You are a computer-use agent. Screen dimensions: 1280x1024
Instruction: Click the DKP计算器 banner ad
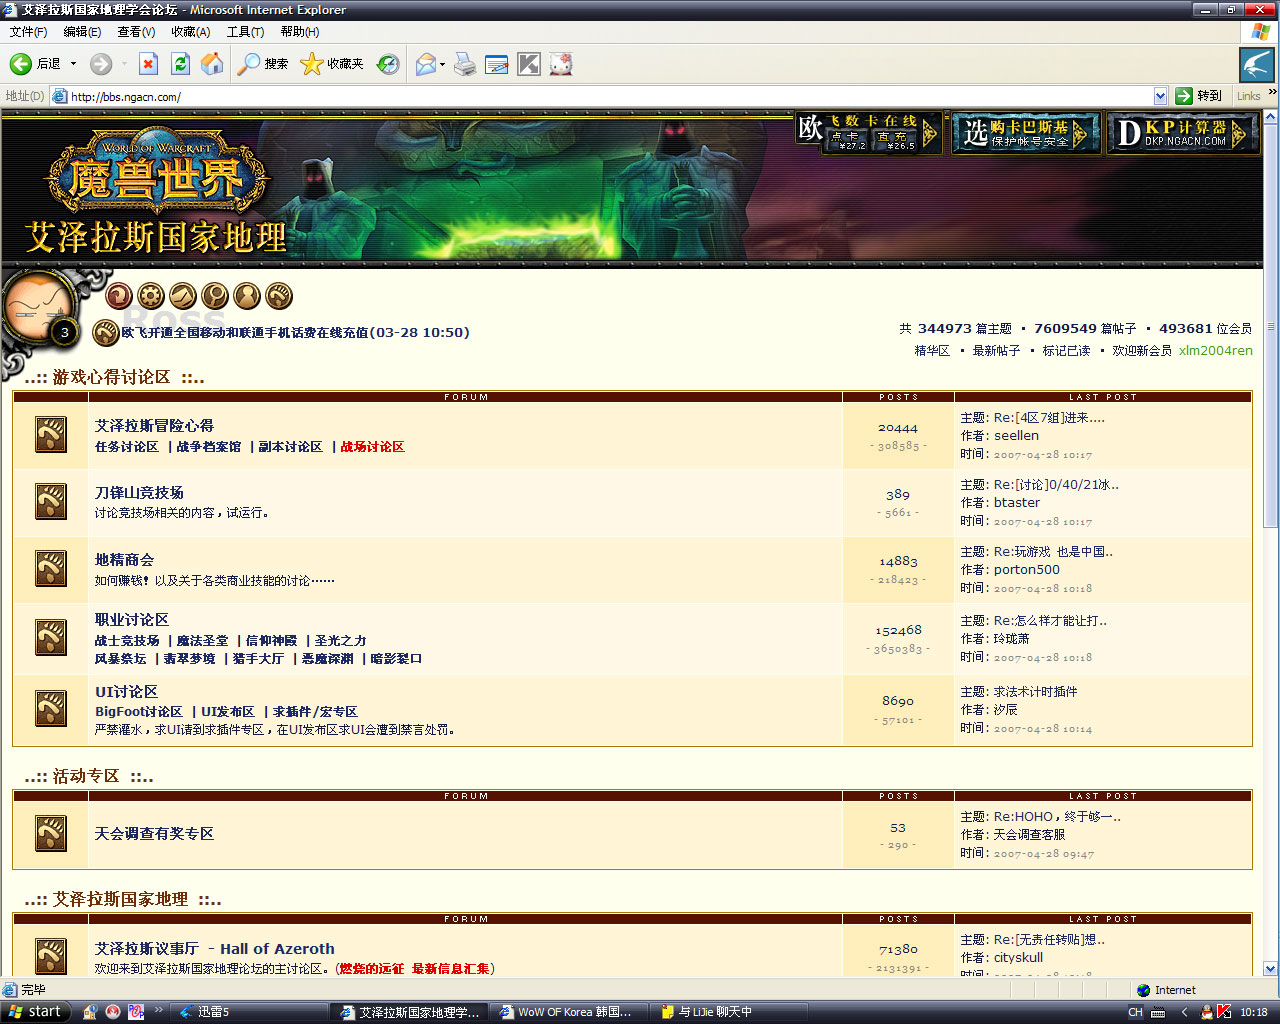click(x=1183, y=133)
